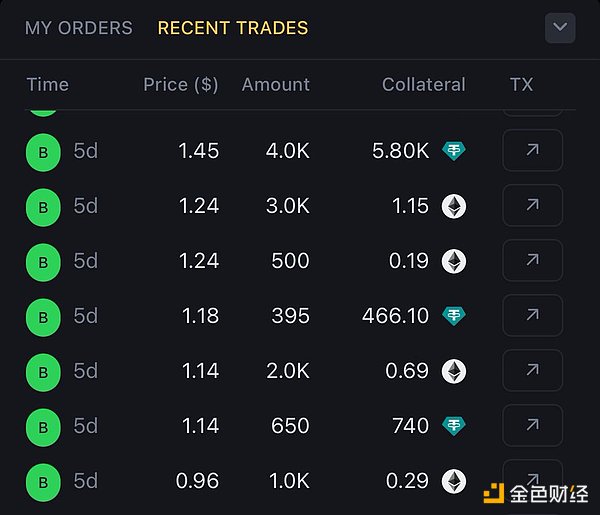The height and width of the screenshot is (515, 600).
Task: Click the Time column header
Action: tap(48, 85)
